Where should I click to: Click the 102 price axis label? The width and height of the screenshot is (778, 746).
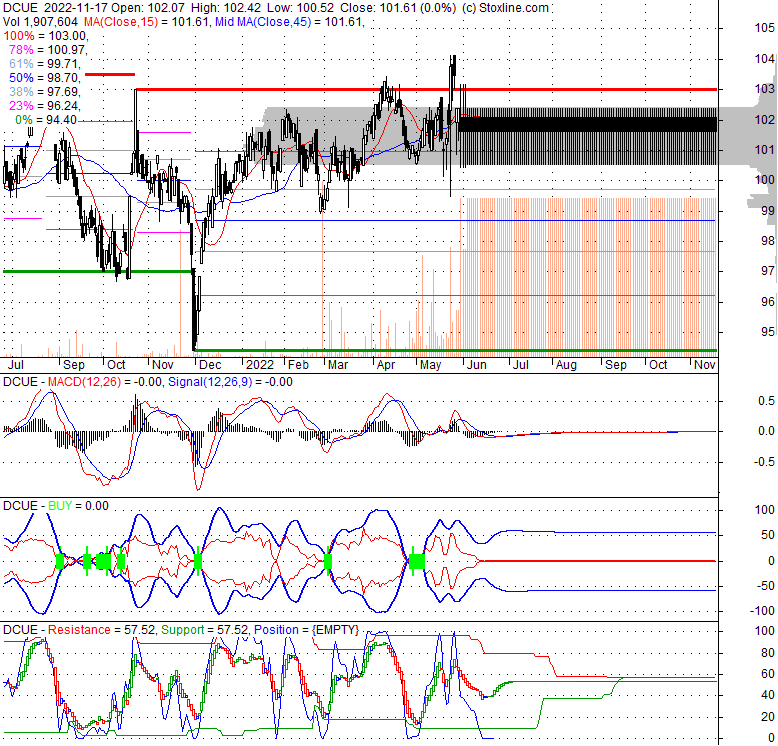[764, 119]
